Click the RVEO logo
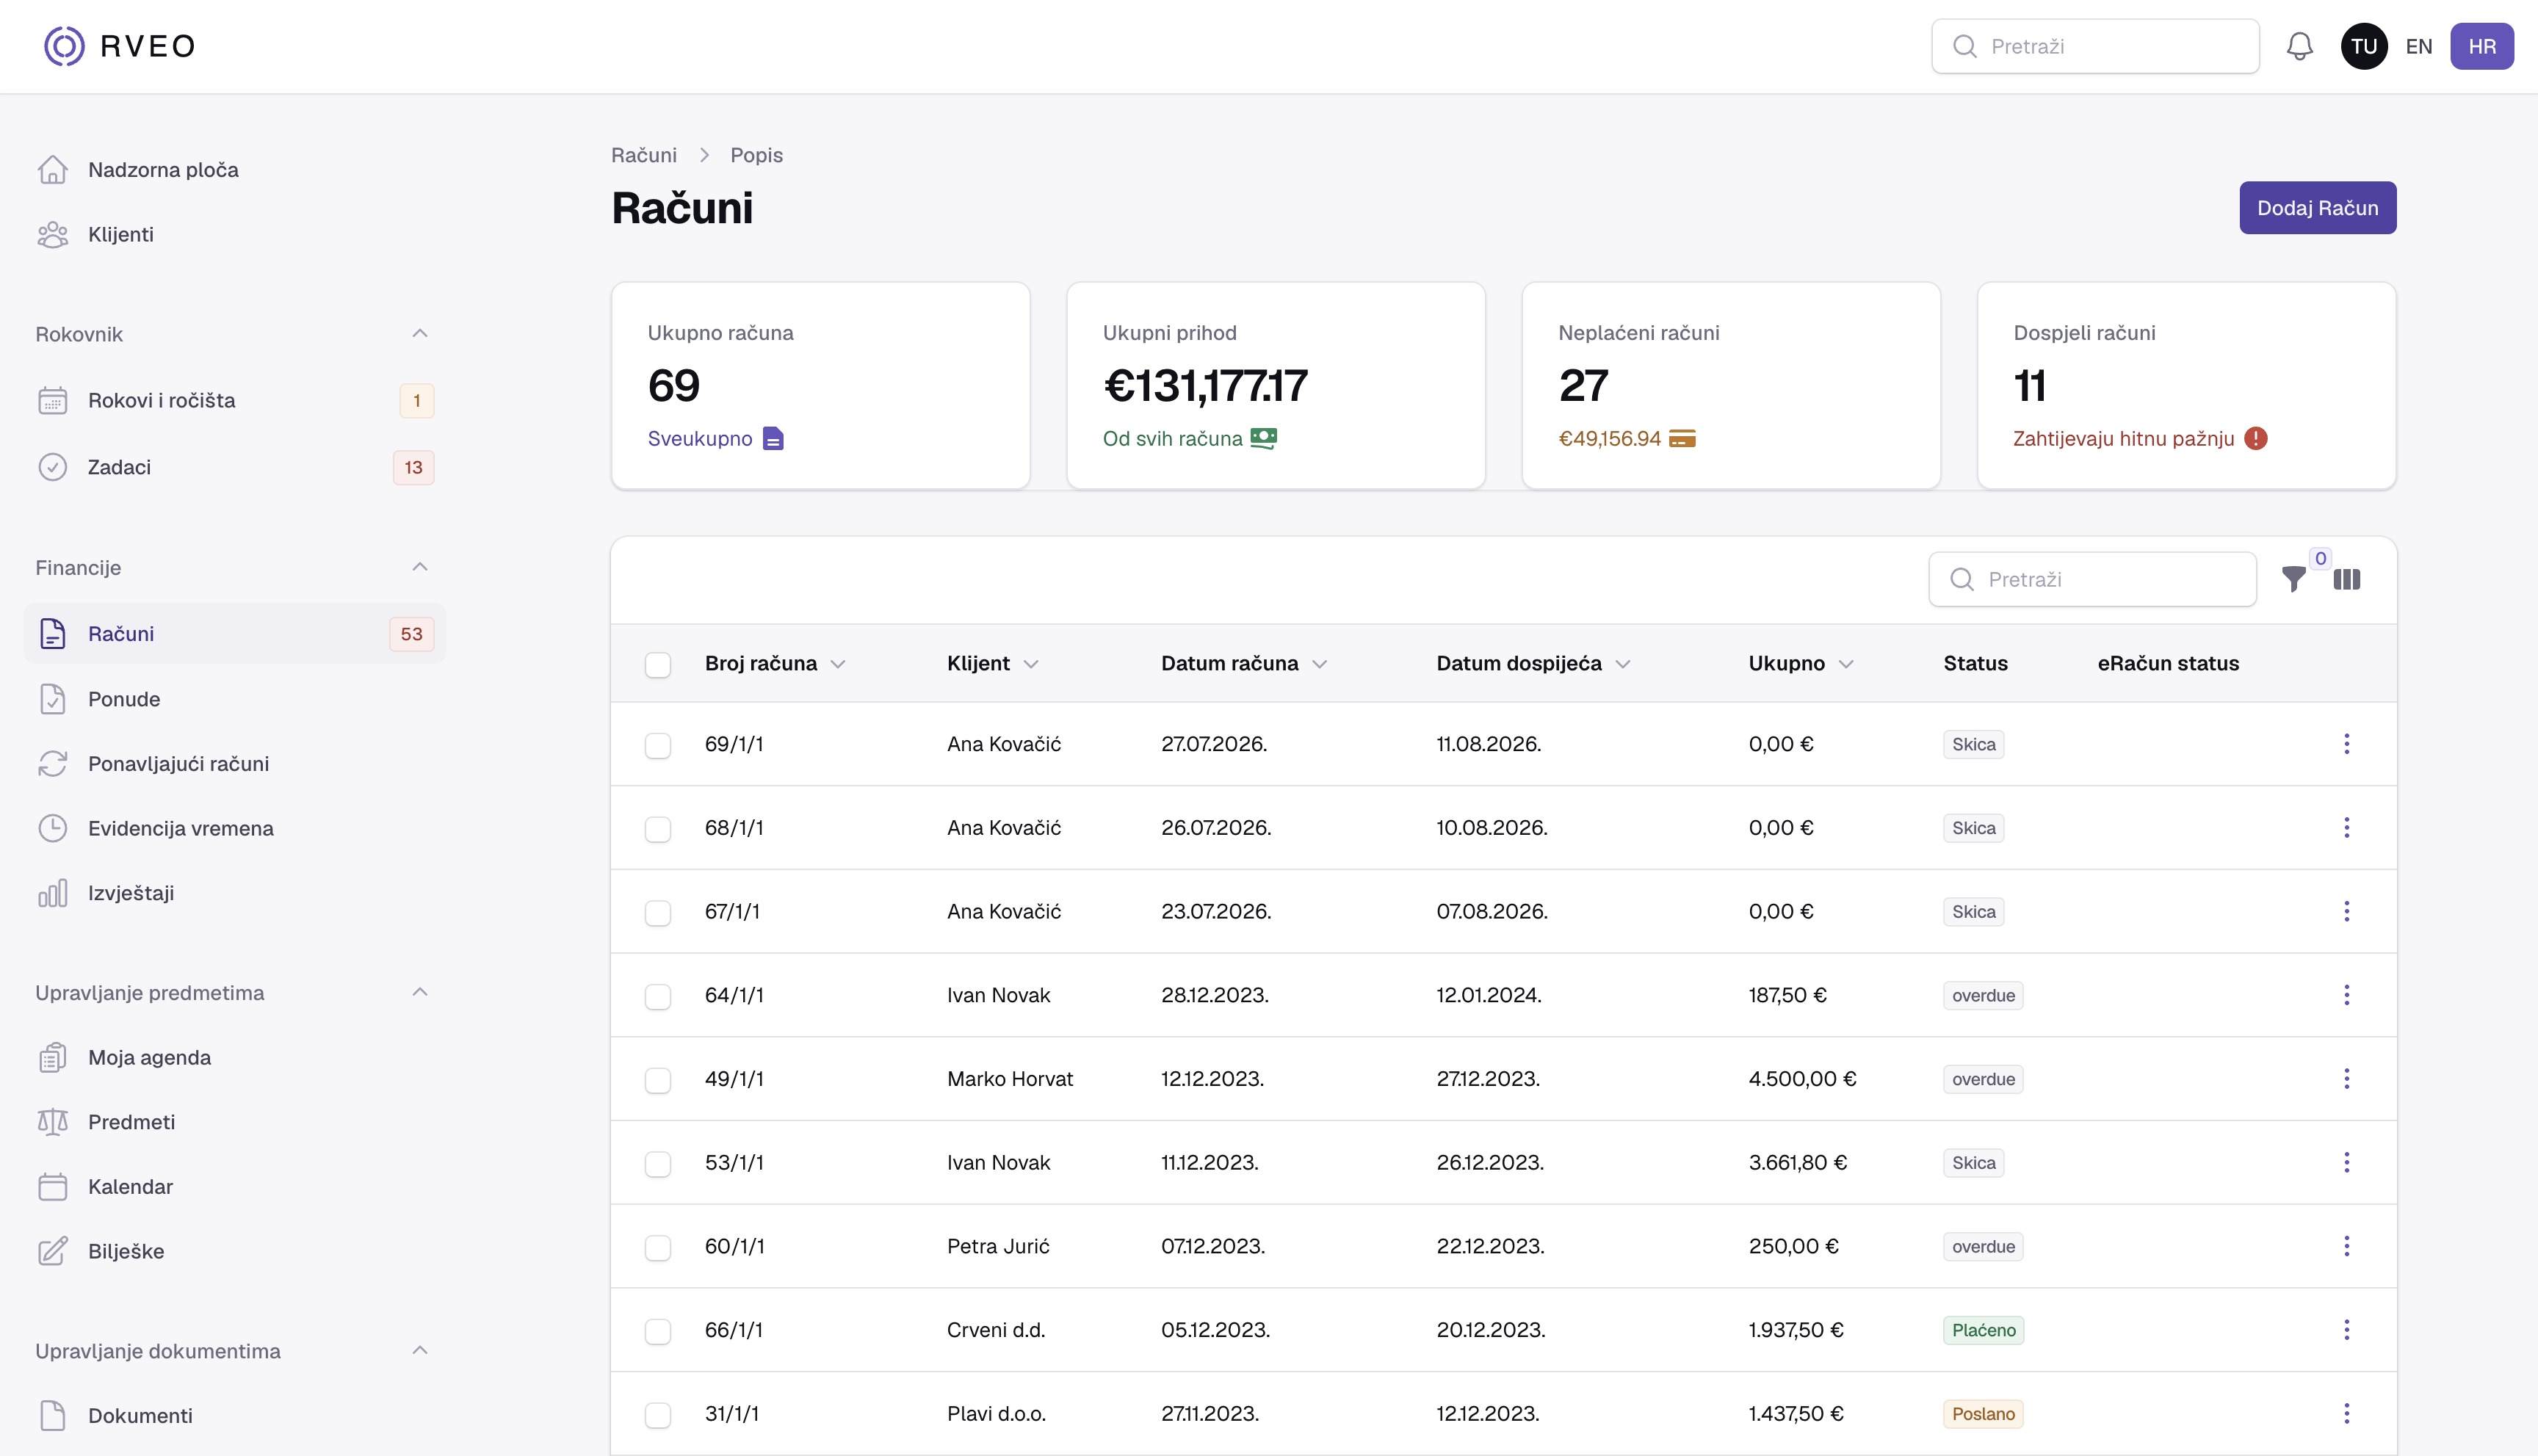Viewport: 2538px width, 1456px height. 119,46
